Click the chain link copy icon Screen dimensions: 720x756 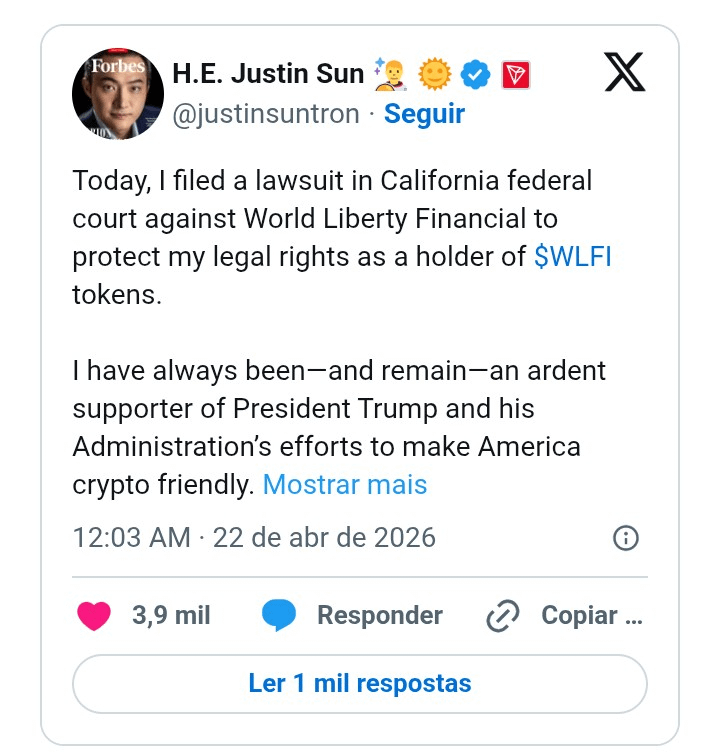(x=502, y=616)
